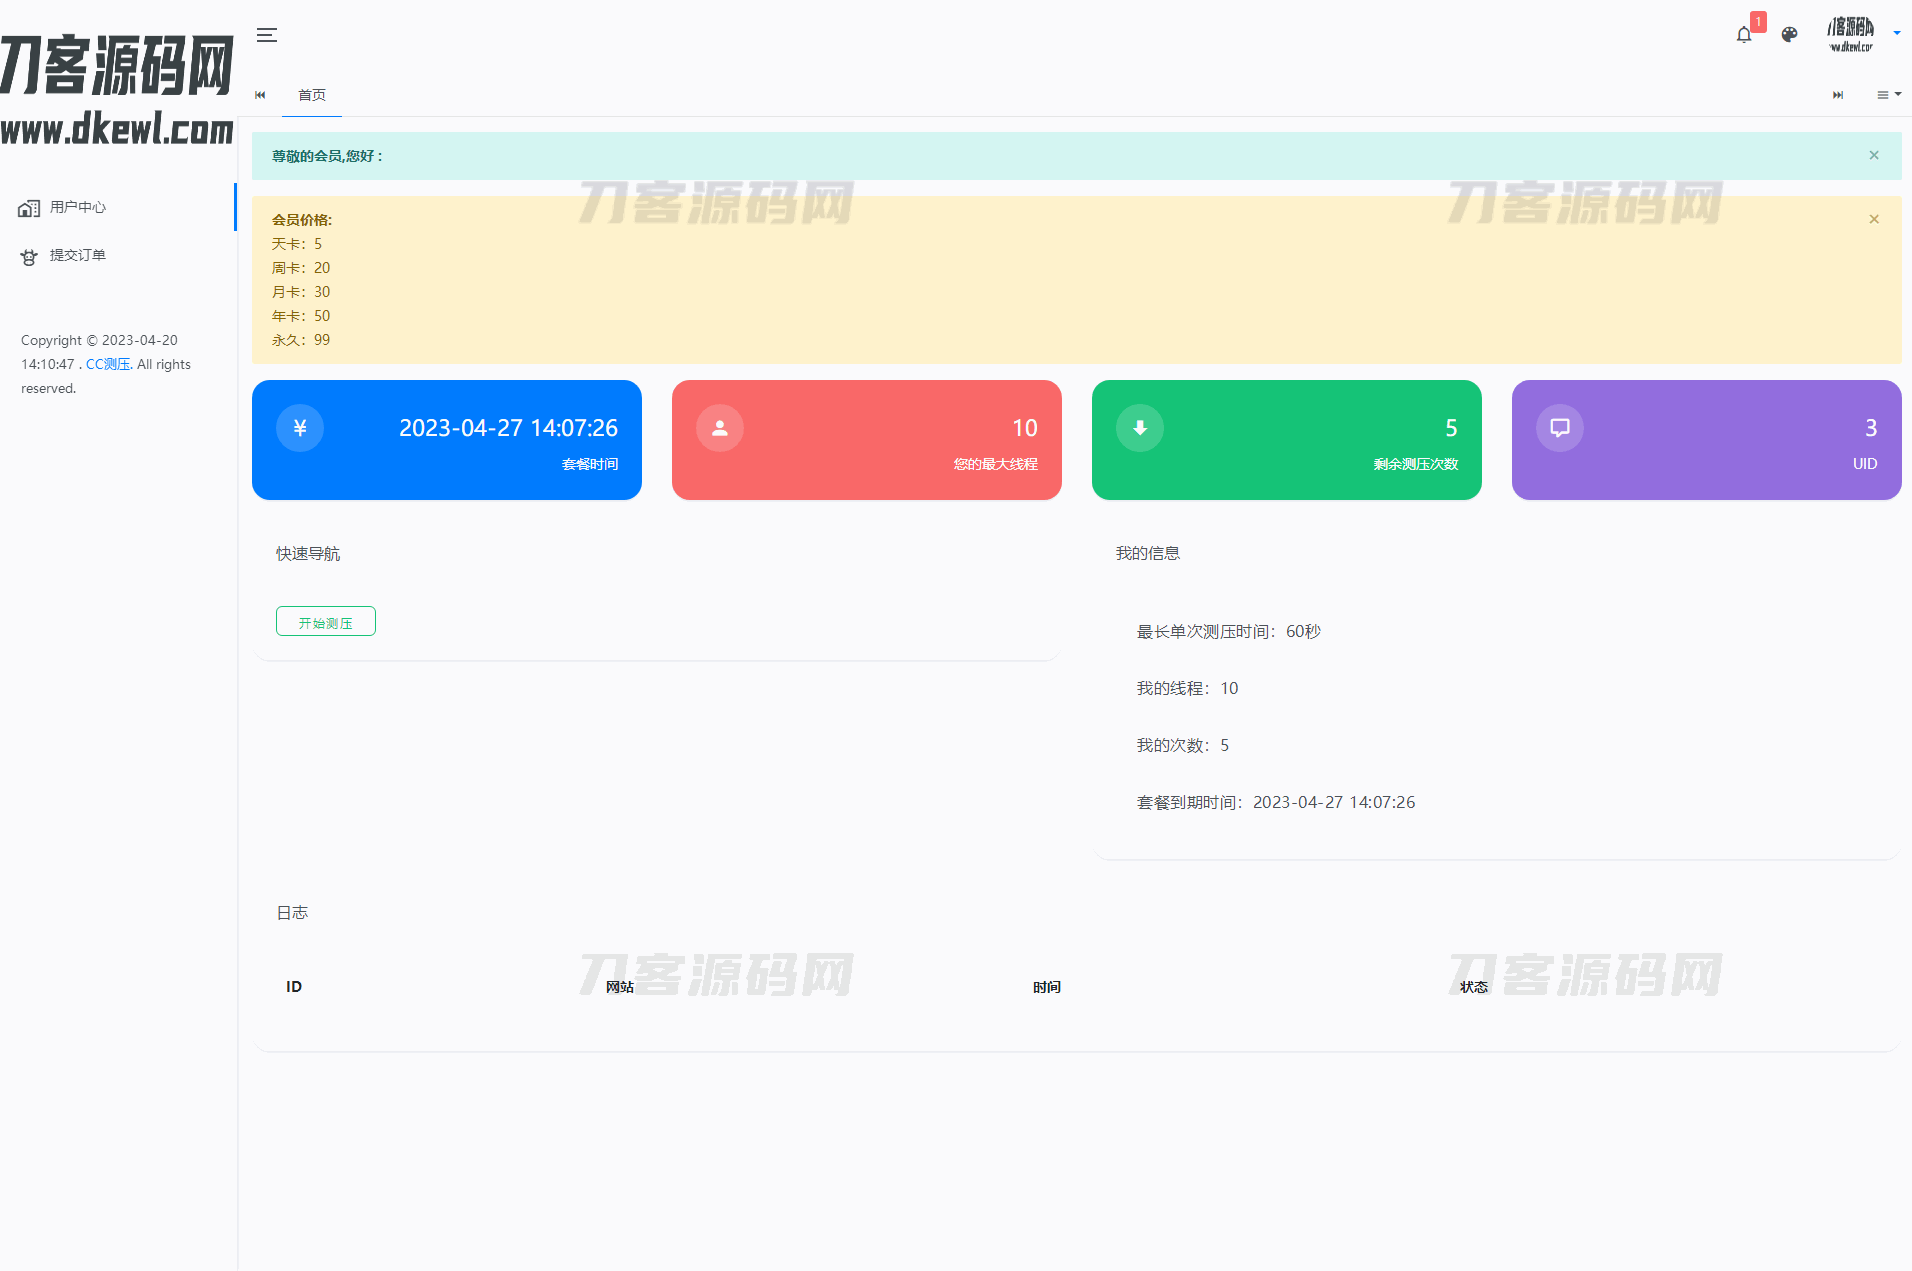
Task: Click the chat icon on purple card
Action: click(1560, 428)
